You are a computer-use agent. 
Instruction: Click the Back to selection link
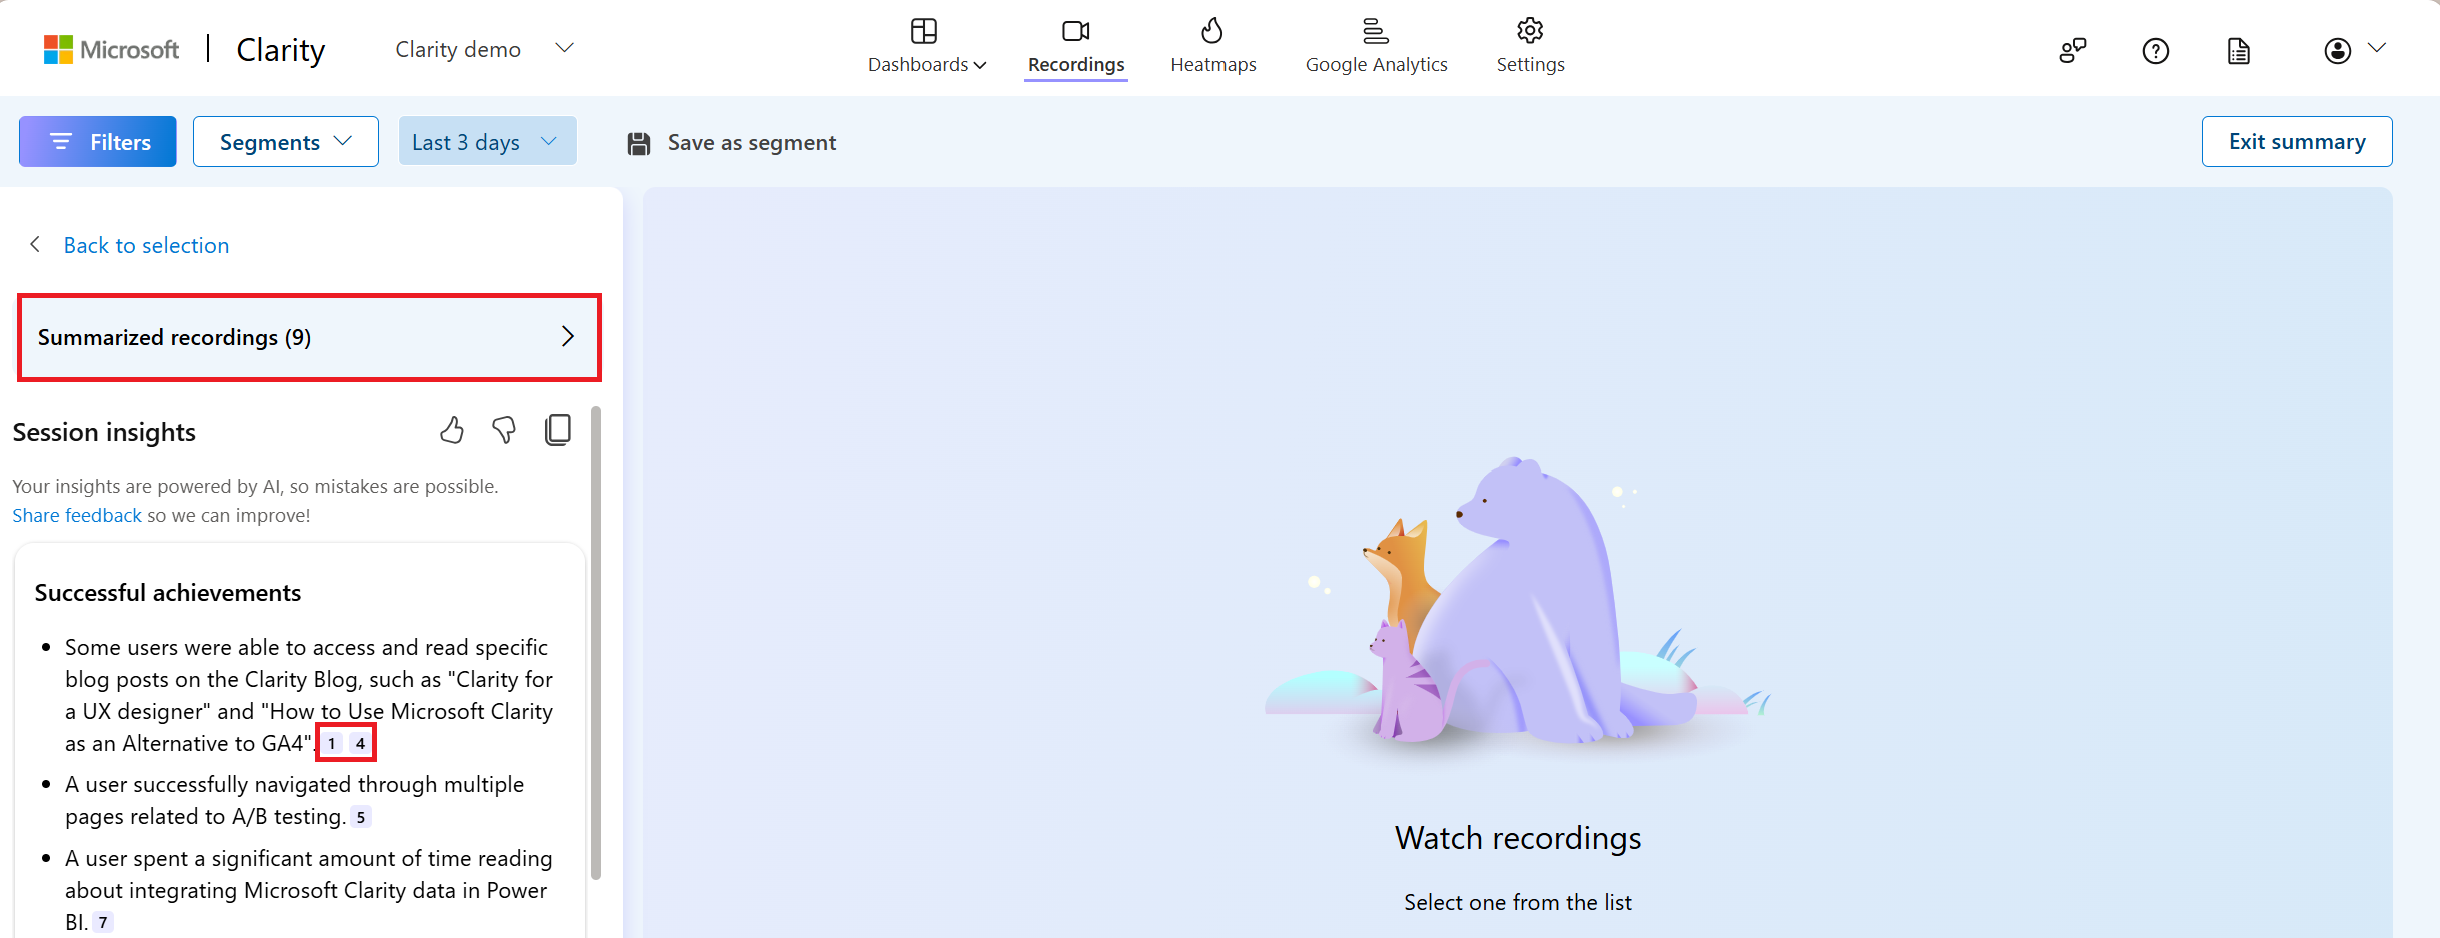point(146,245)
